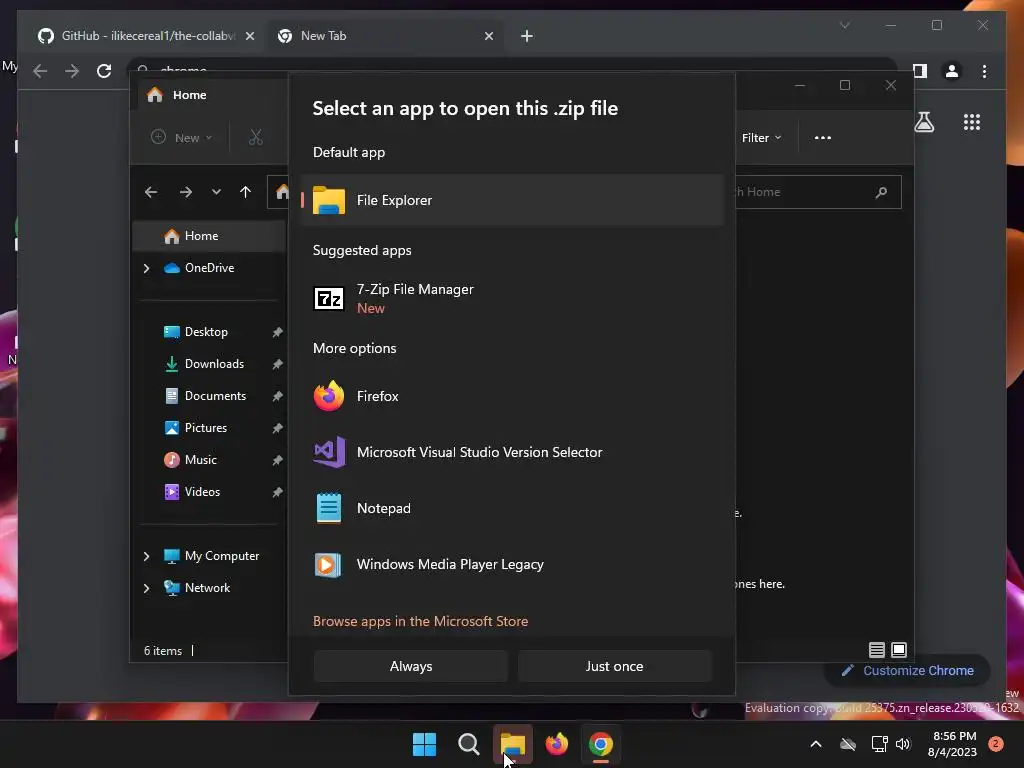The image size is (1024, 768).
Task: Open the New dropdown in File Explorer toolbar
Action: tap(182, 138)
